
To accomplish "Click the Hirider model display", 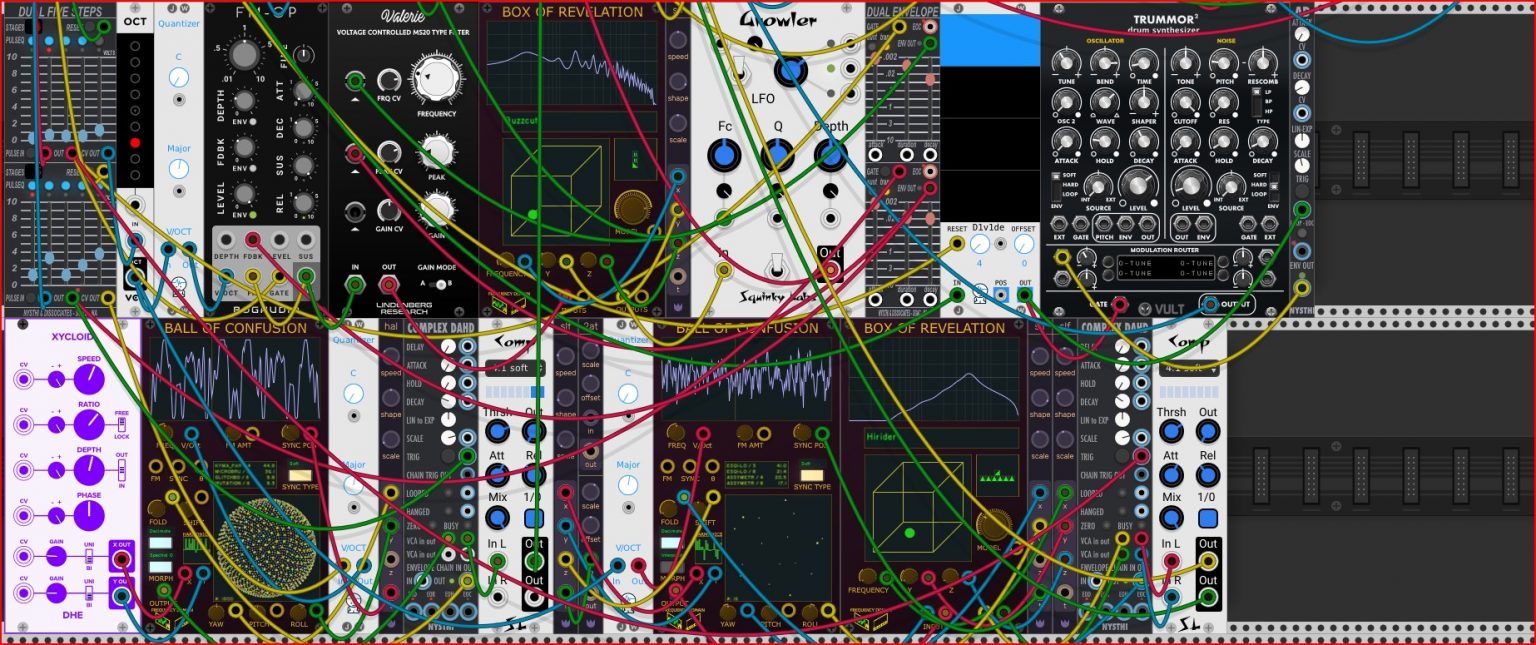I will pyautogui.click(x=941, y=438).
